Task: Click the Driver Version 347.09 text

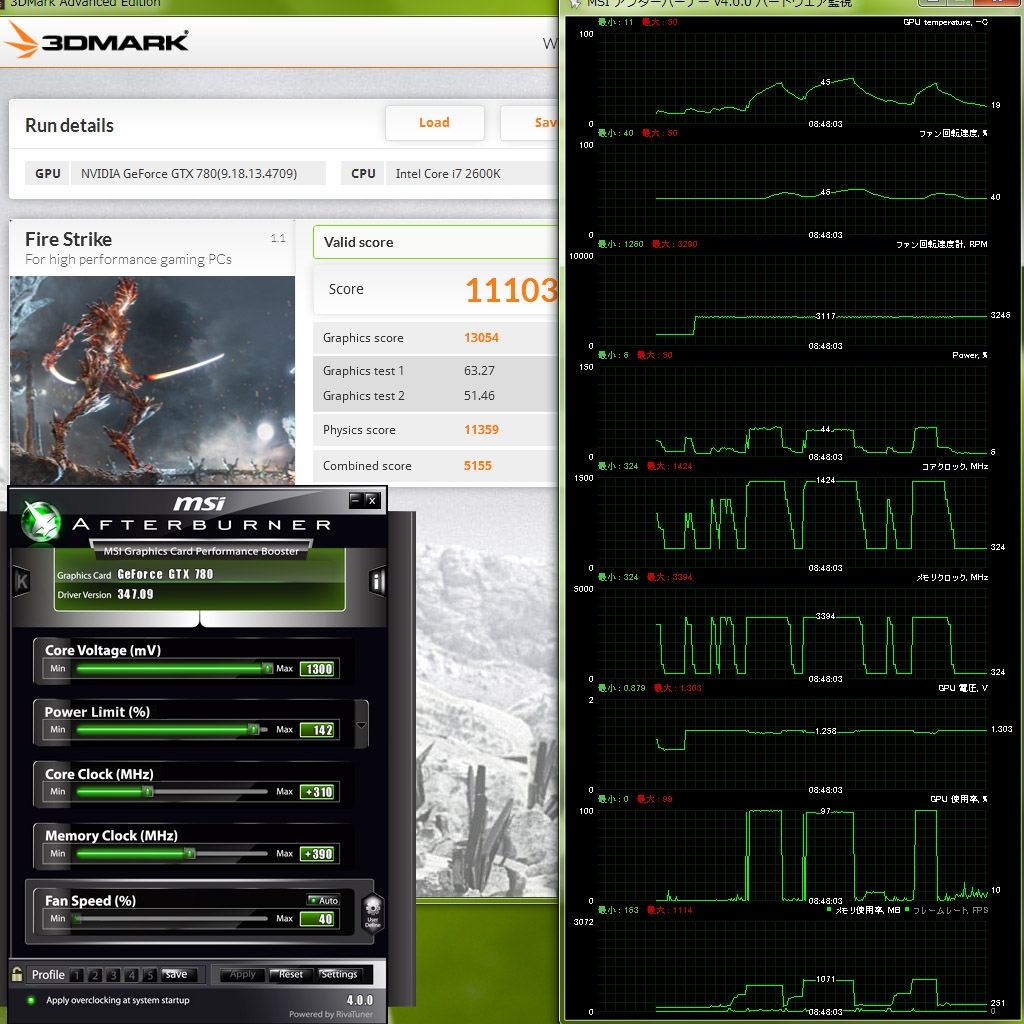Action: point(105,594)
